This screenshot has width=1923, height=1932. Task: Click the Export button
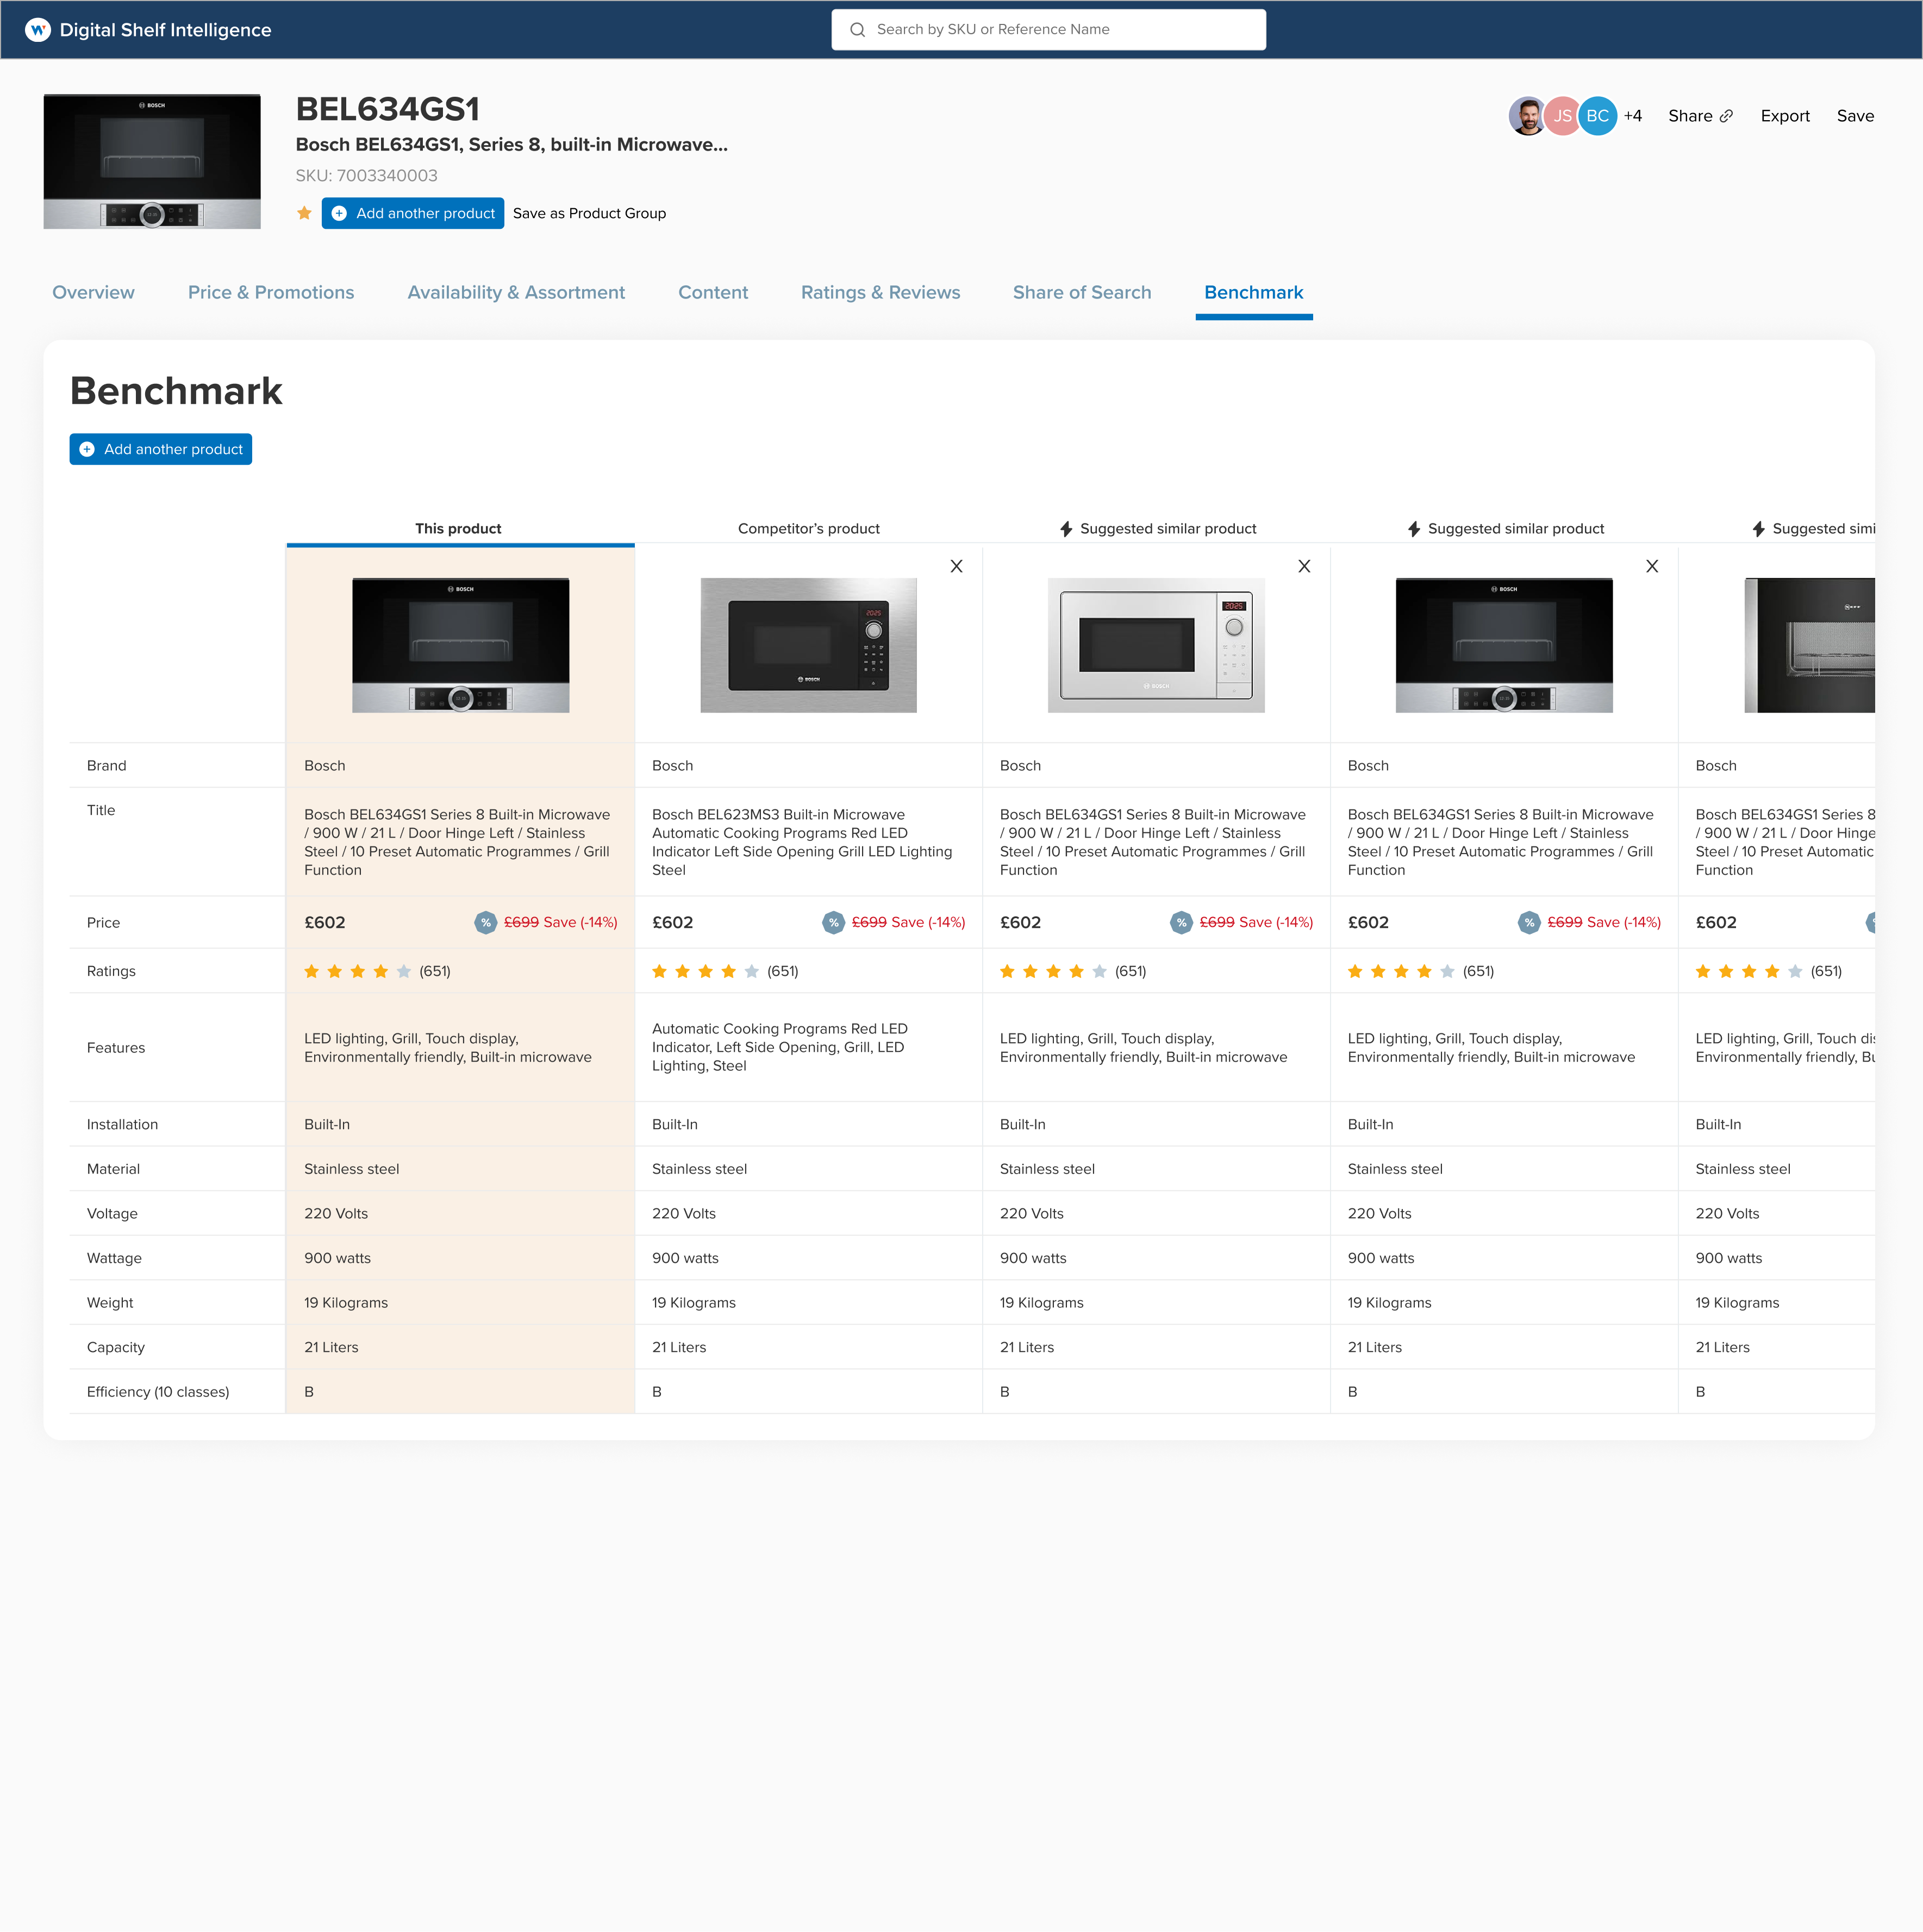pyautogui.click(x=1784, y=116)
